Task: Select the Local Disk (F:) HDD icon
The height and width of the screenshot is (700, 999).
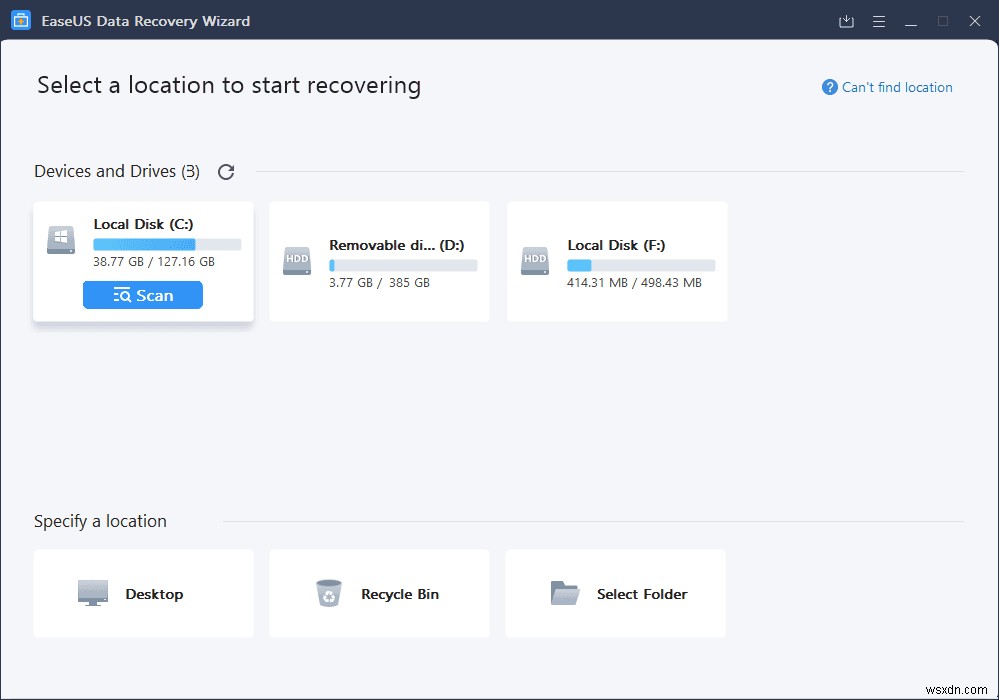Action: point(535,261)
